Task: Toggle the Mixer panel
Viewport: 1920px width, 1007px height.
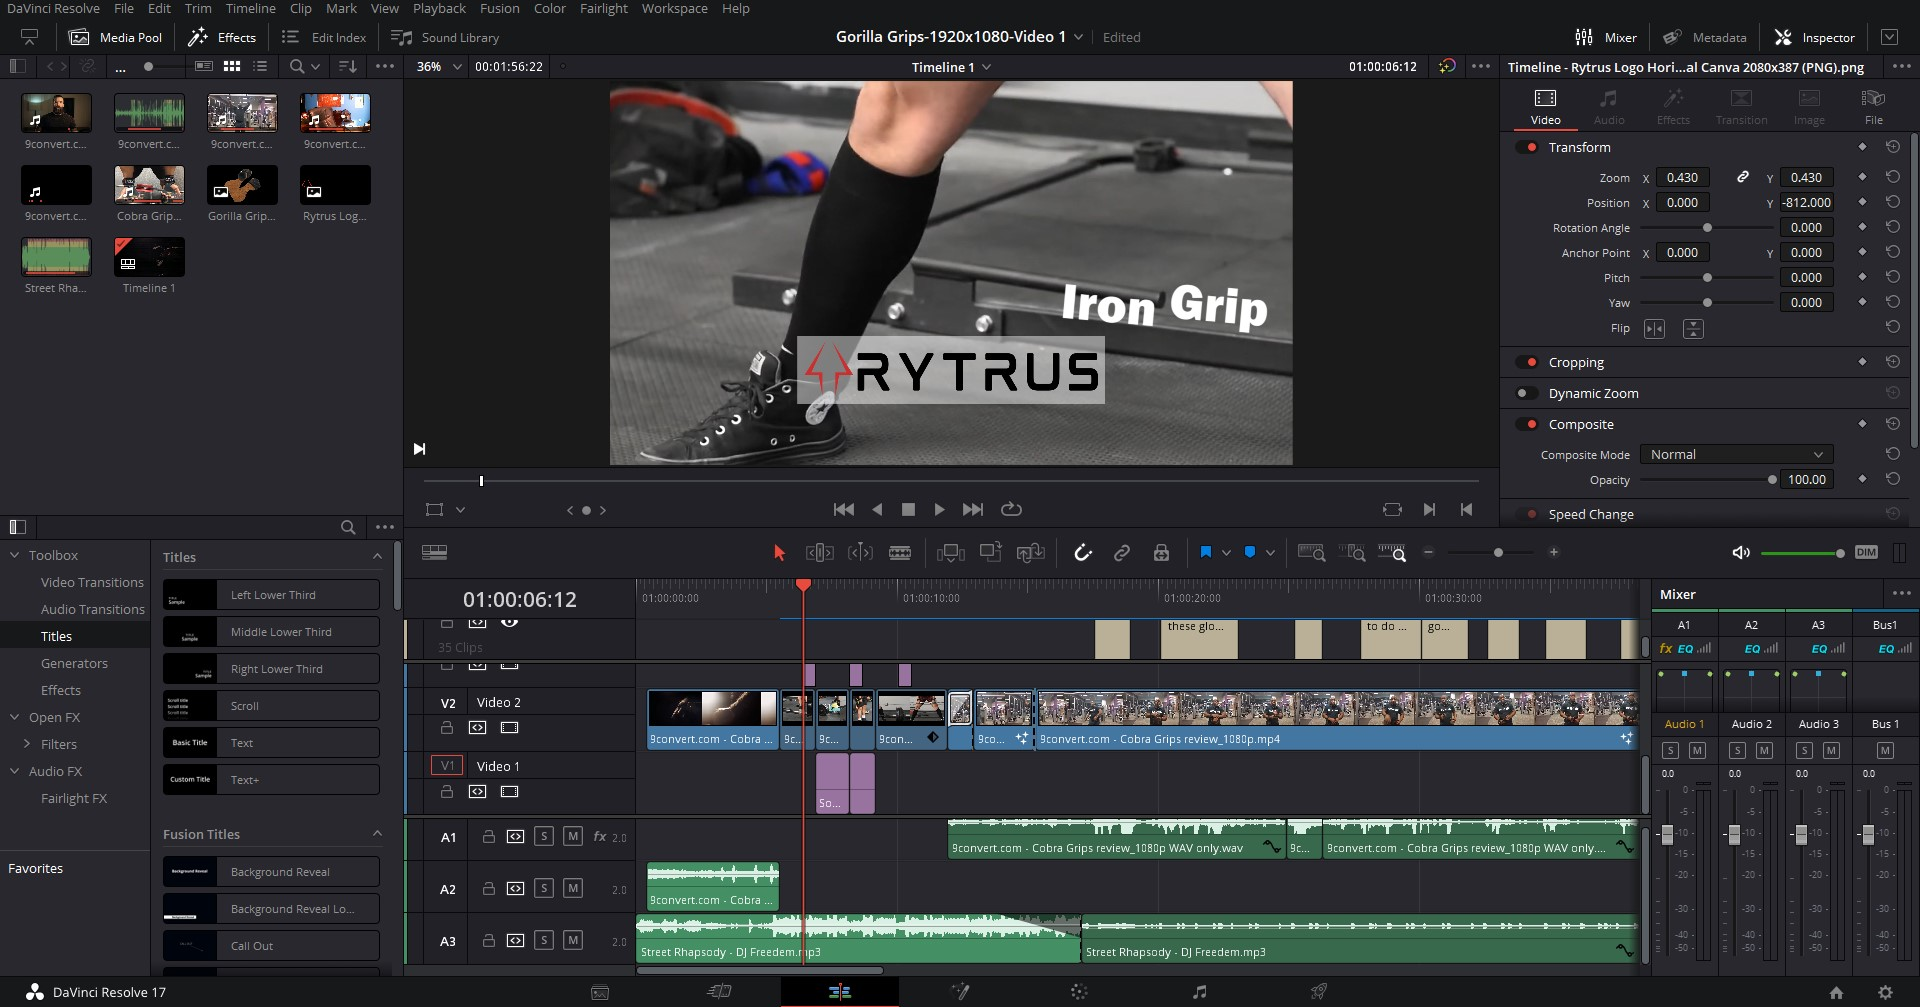Action: (x=1606, y=37)
